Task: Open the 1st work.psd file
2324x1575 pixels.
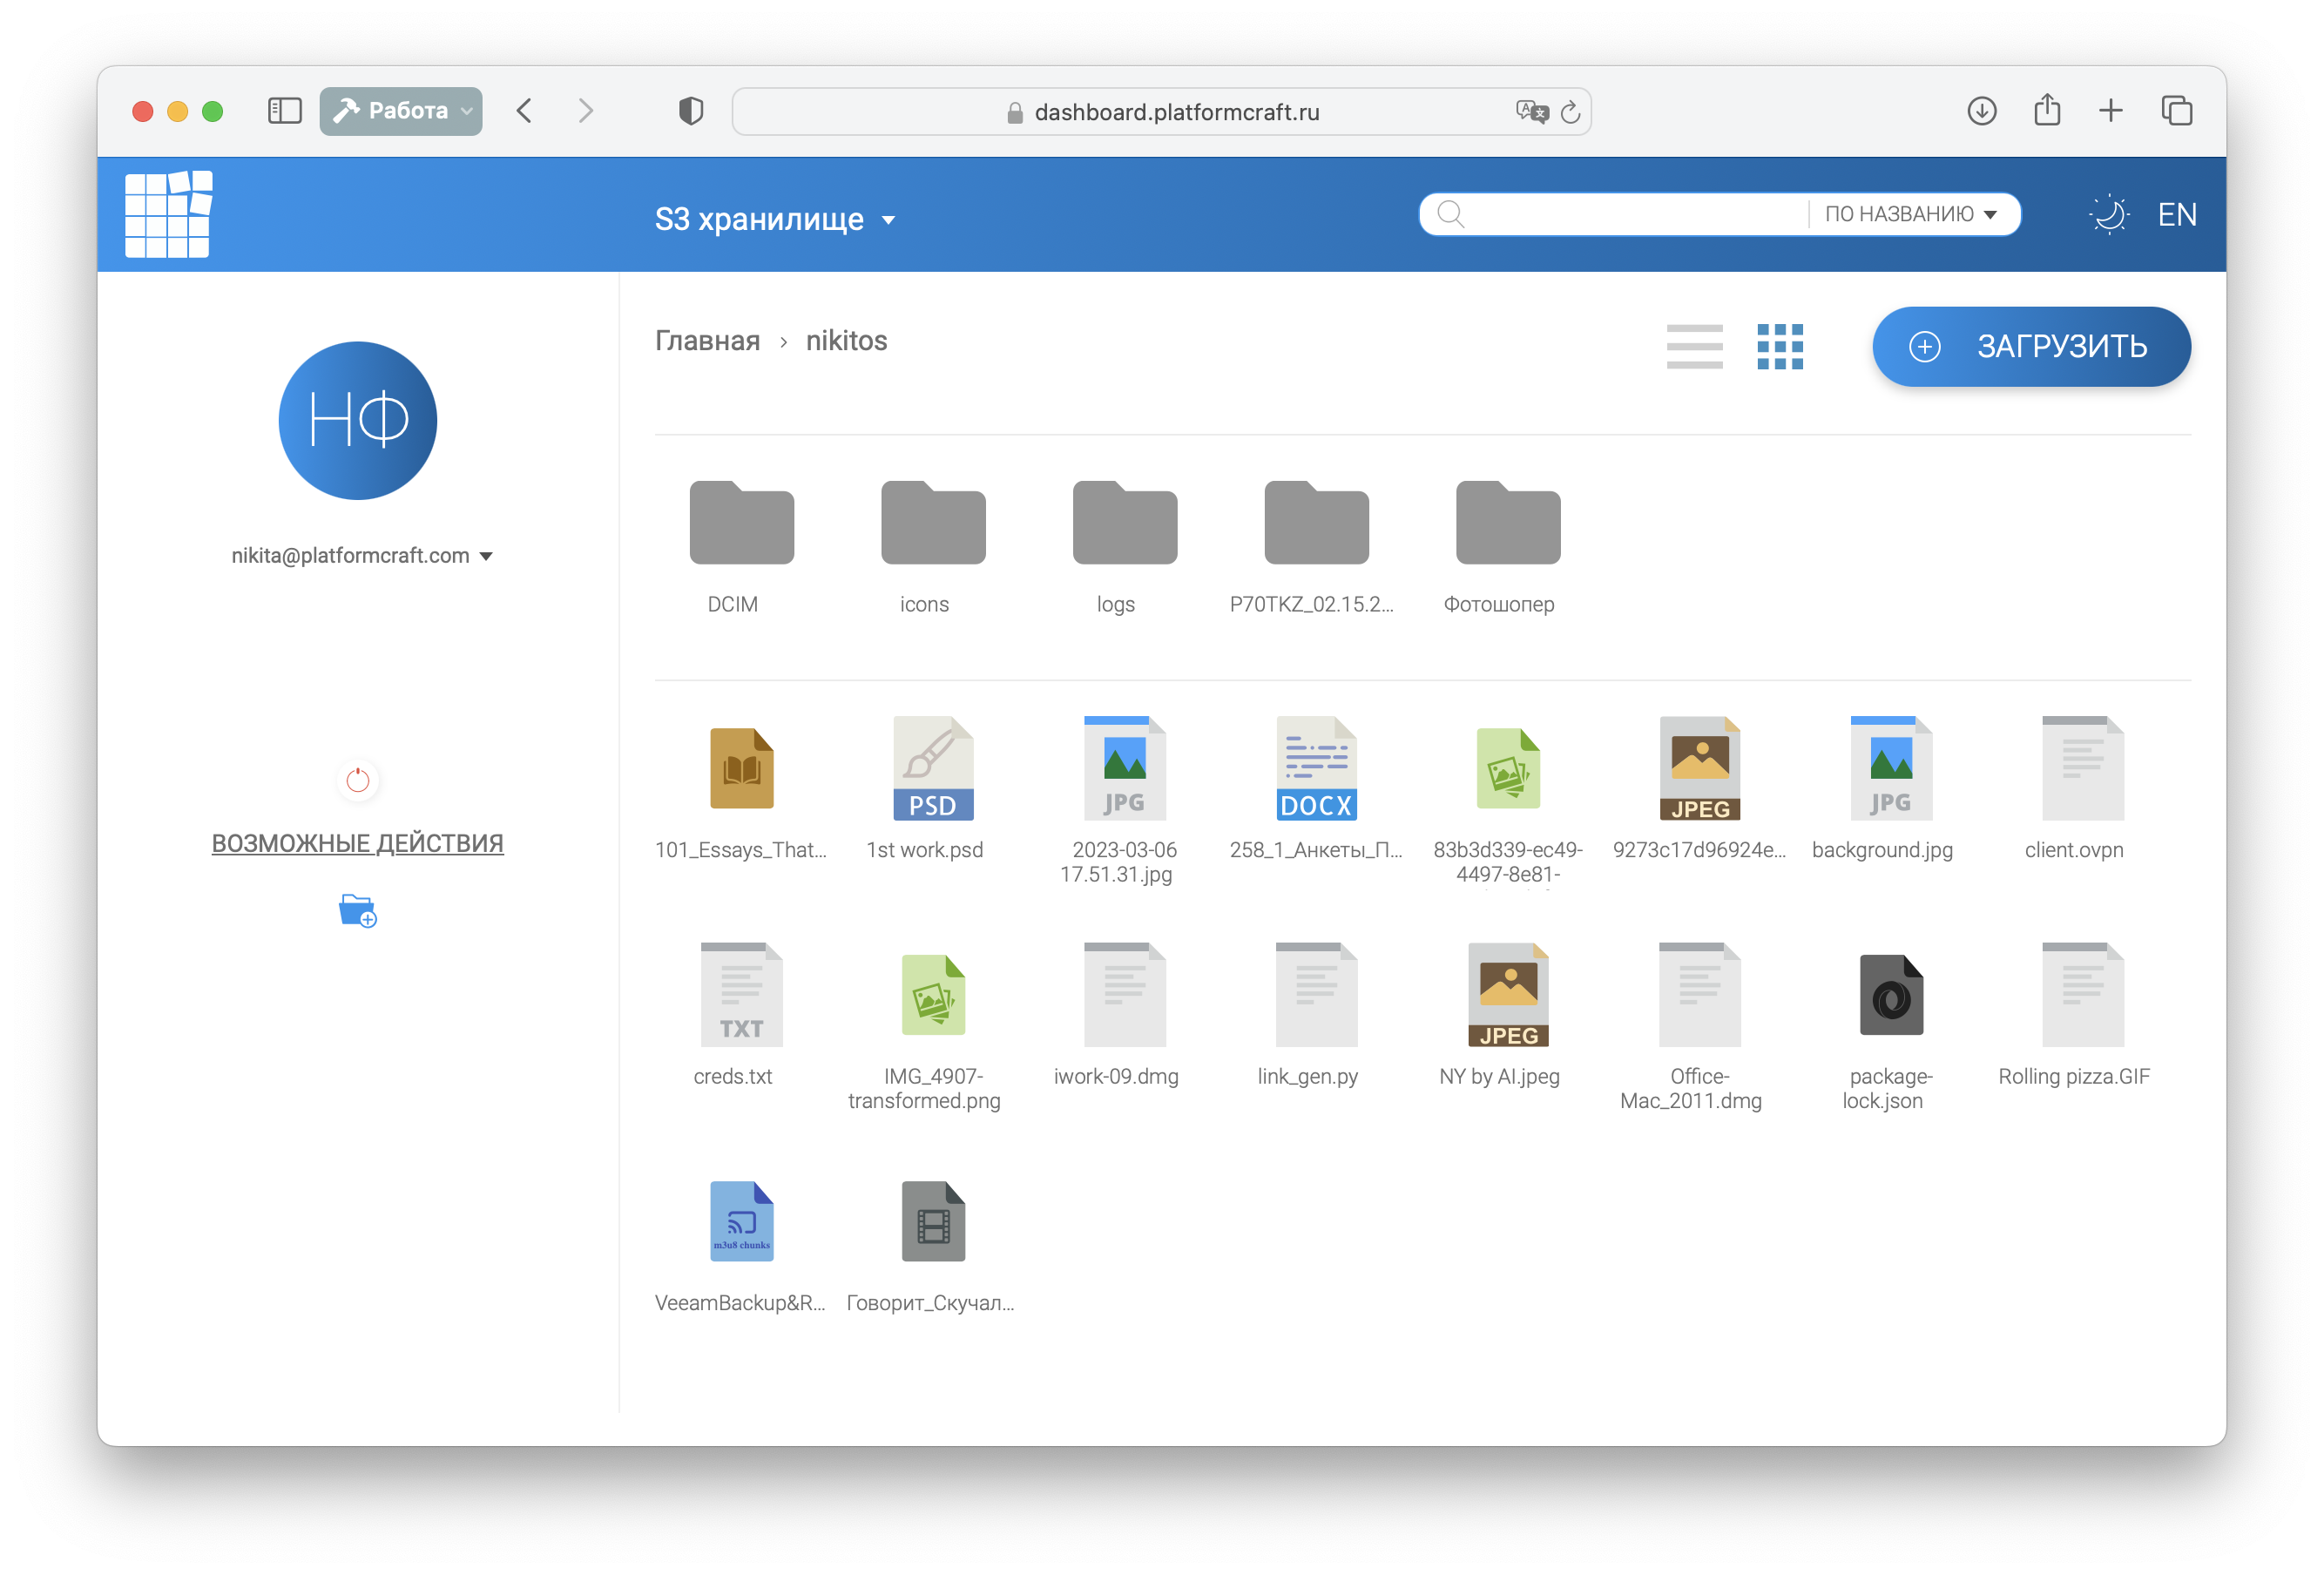Action: point(932,769)
